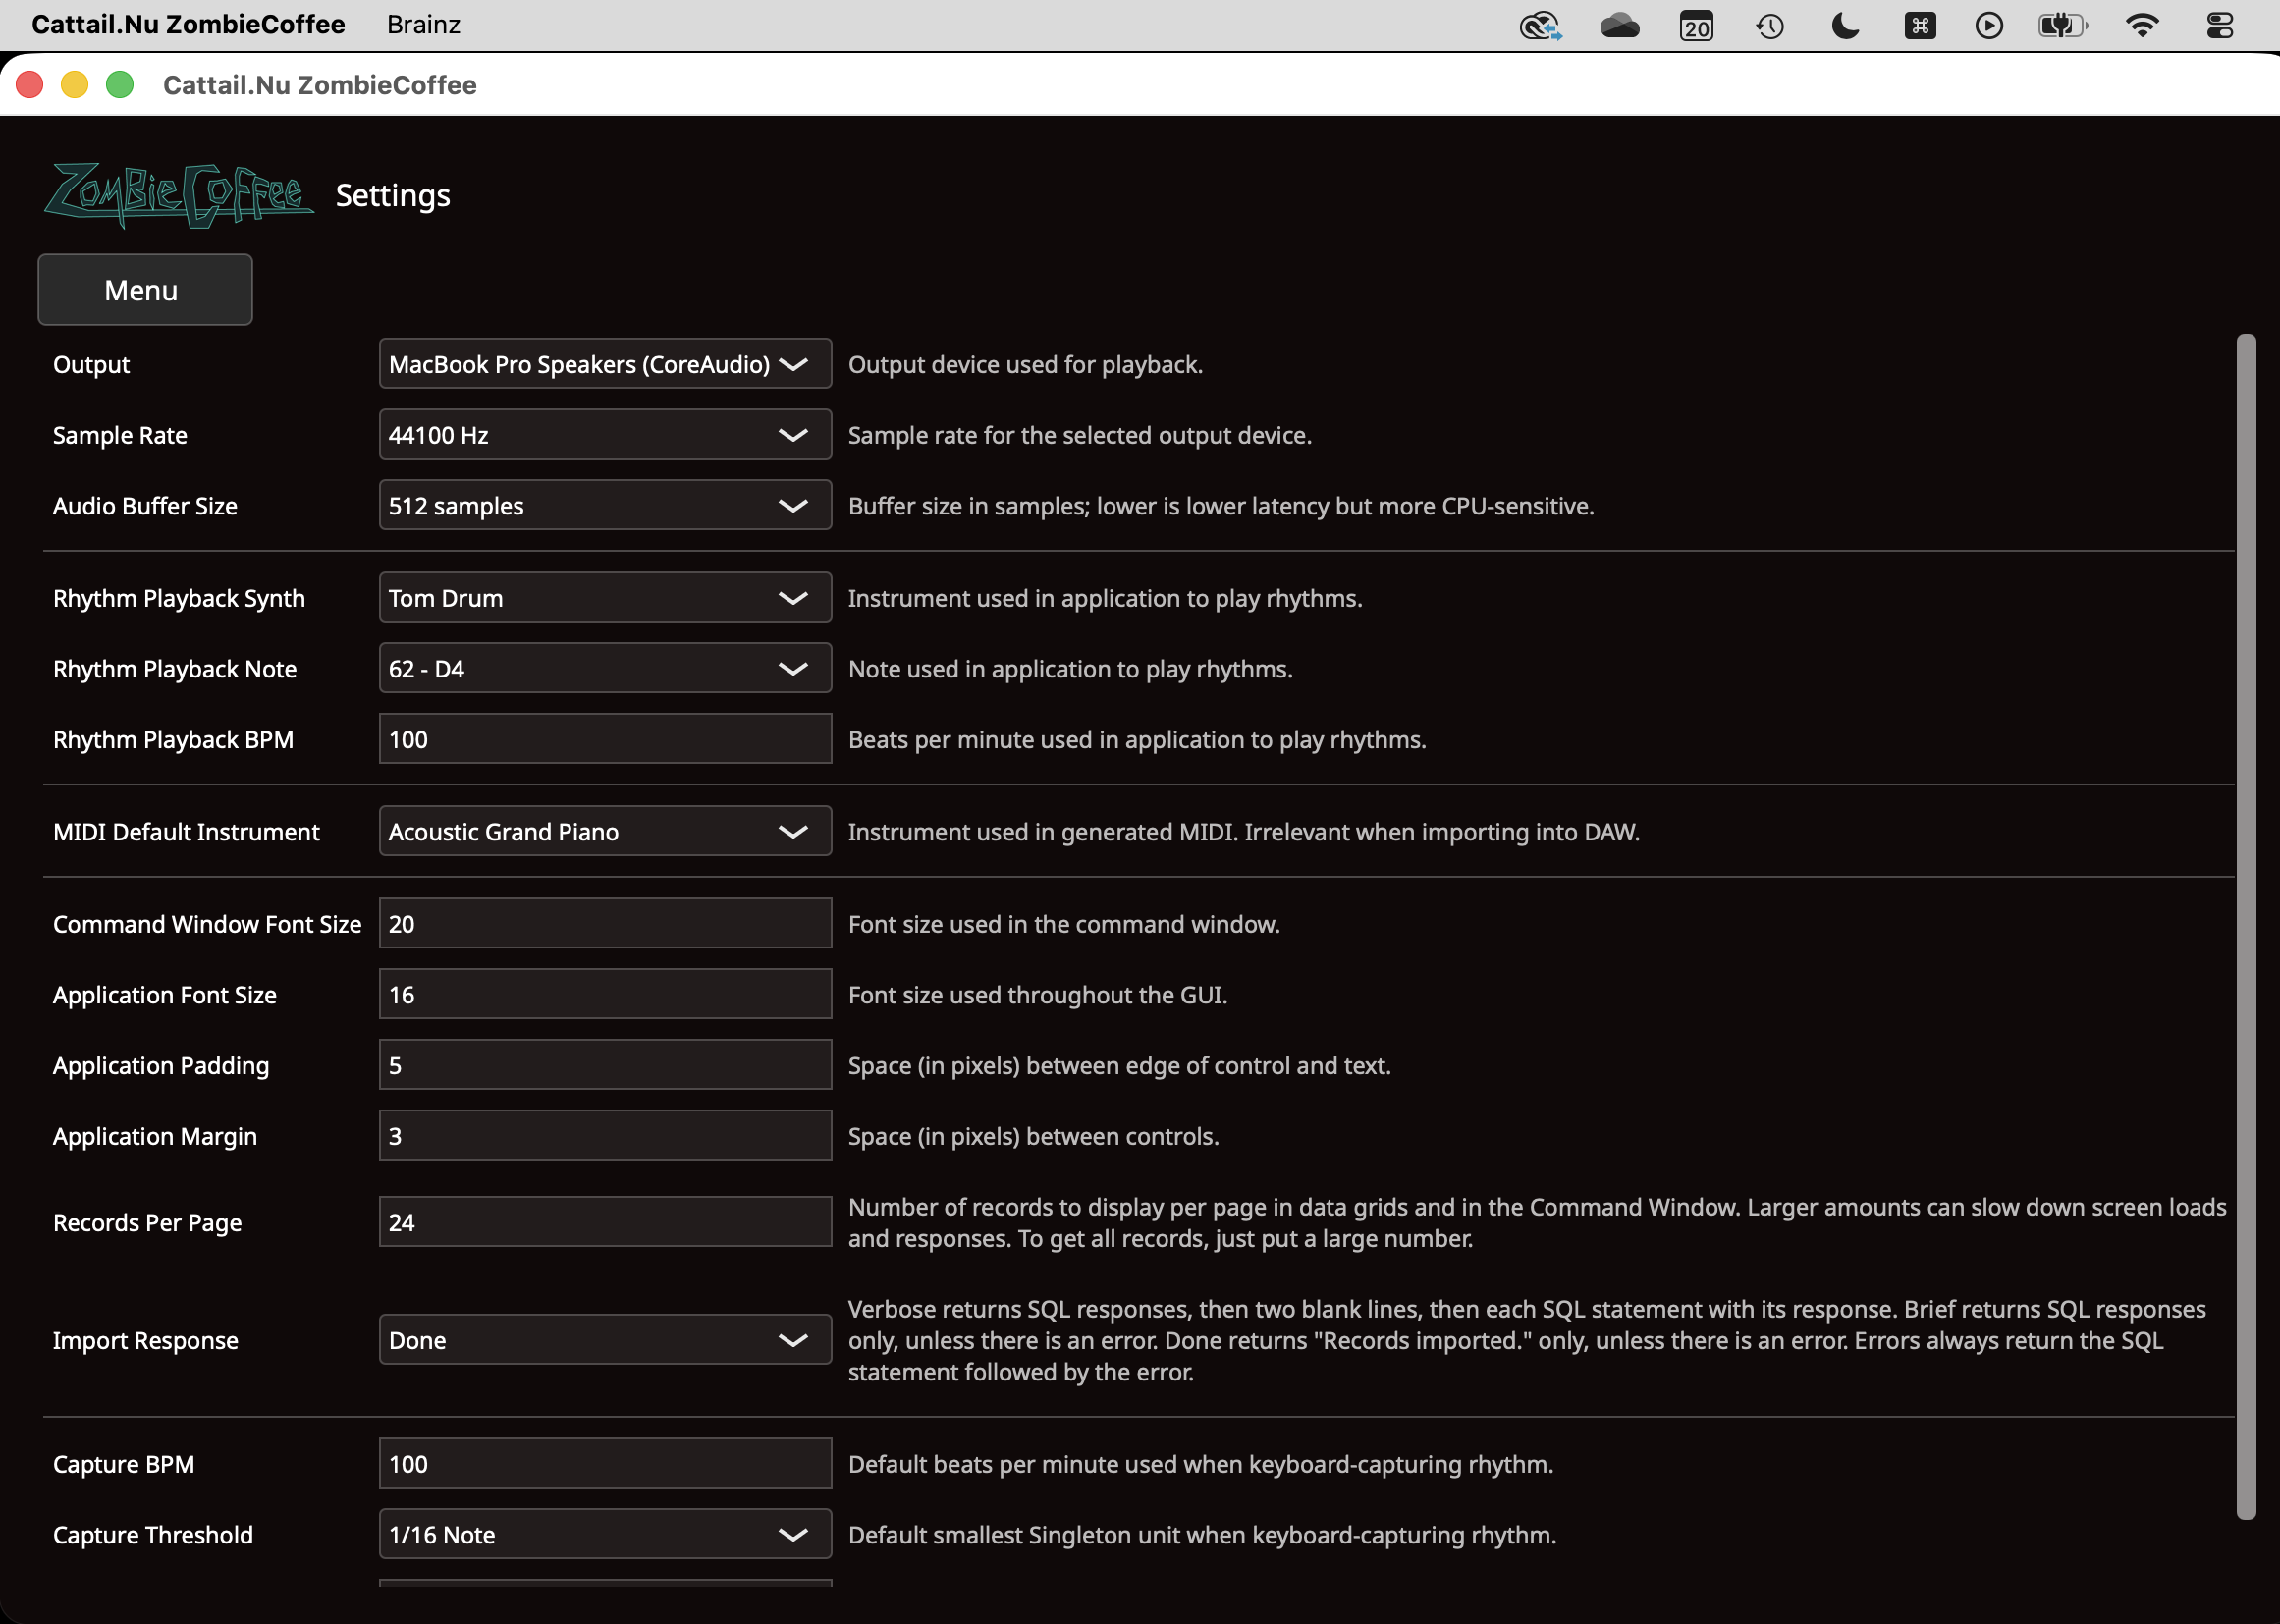The height and width of the screenshot is (1624, 2280).
Task: Click 'Output device used for playback.' text
Action: pos(1025,365)
